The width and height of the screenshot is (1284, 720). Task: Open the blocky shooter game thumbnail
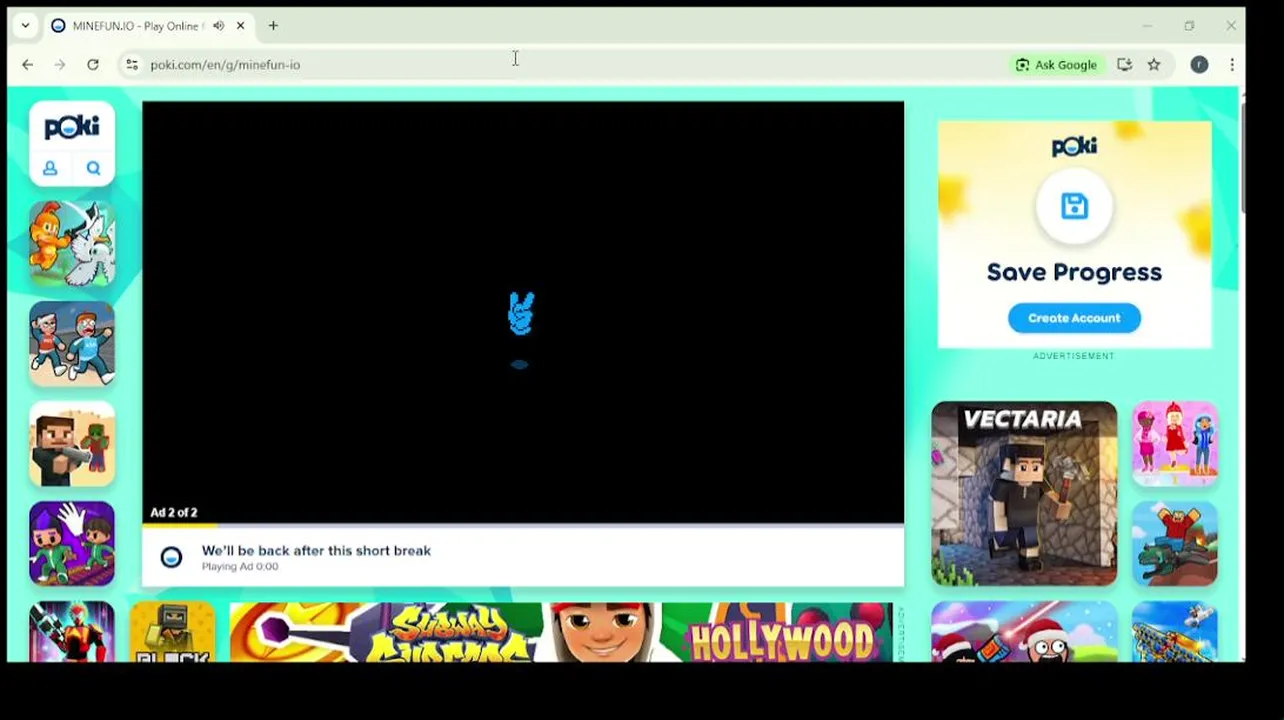tap(72, 444)
